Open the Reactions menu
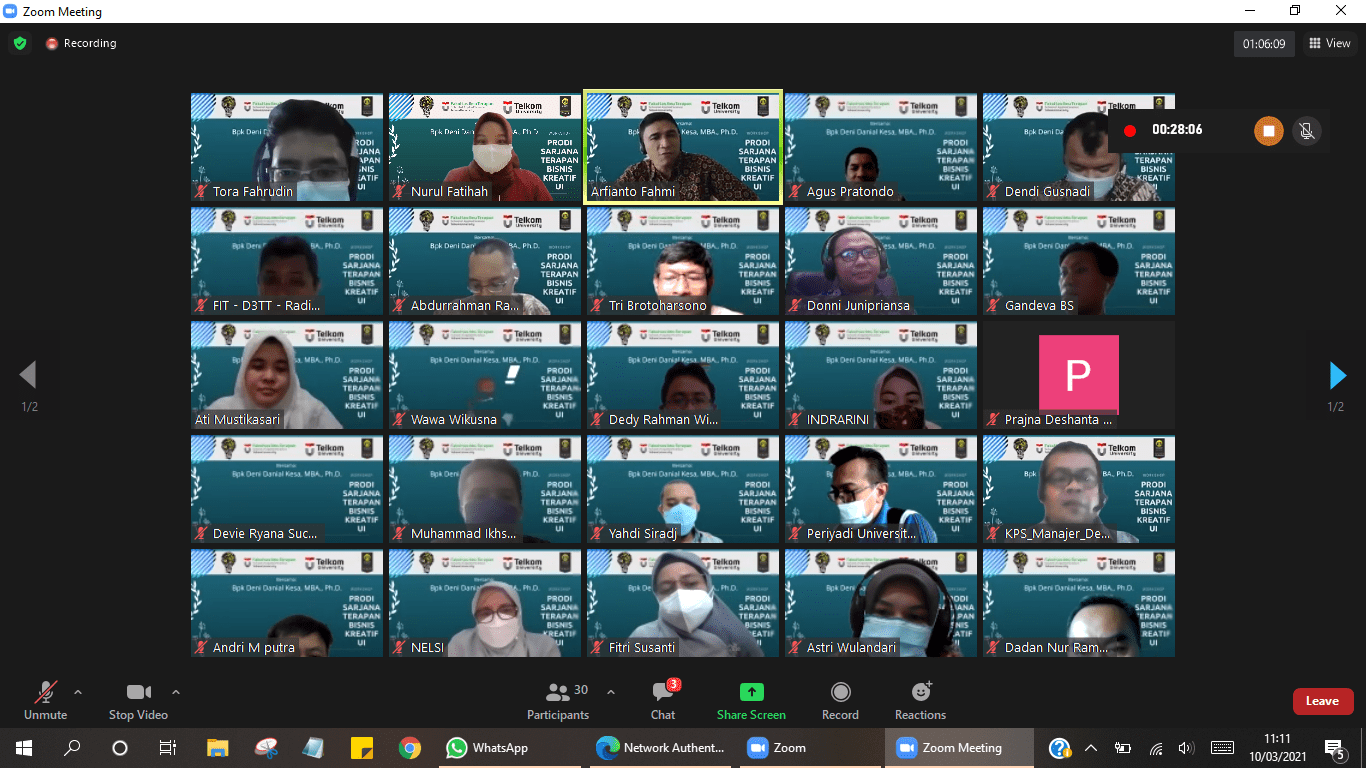This screenshot has height=768, width=1366. click(x=920, y=700)
